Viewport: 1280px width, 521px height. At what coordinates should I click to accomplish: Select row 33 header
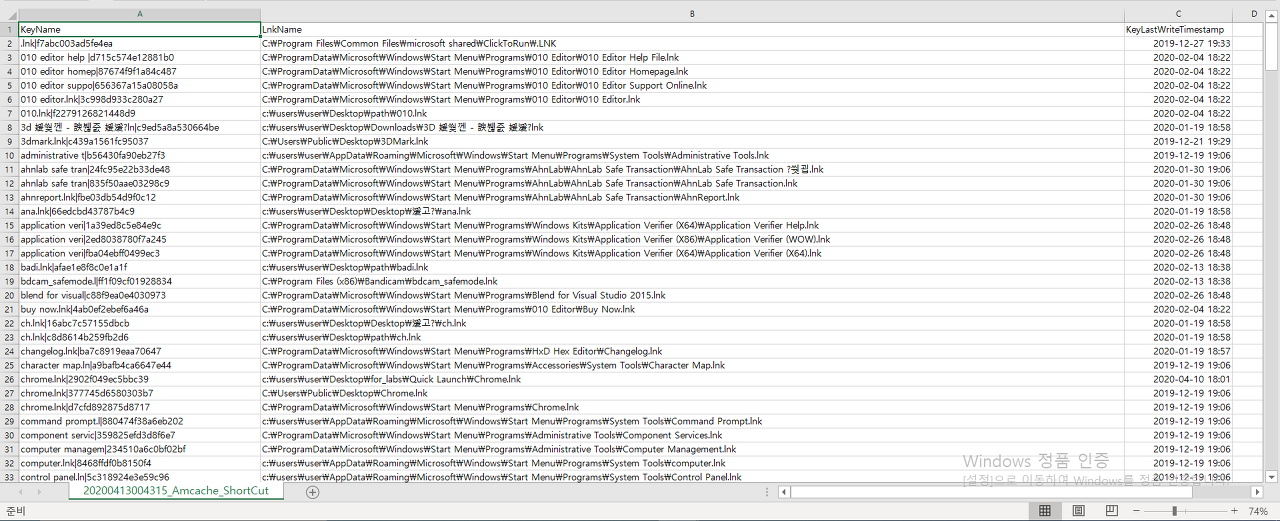pos(9,477)
